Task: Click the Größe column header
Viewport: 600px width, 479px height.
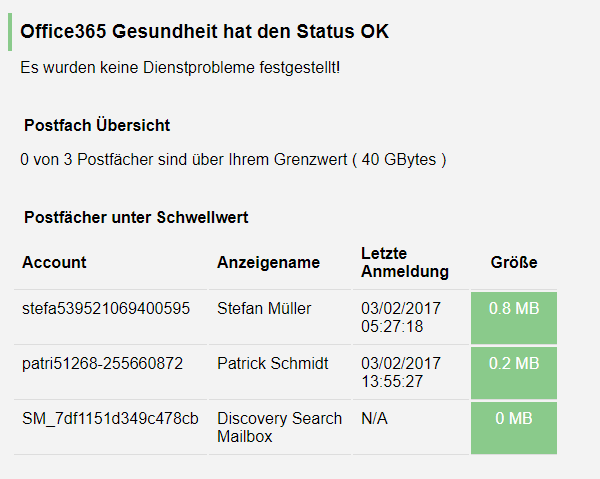Action: pyautogui.click(x=514, y=262)
